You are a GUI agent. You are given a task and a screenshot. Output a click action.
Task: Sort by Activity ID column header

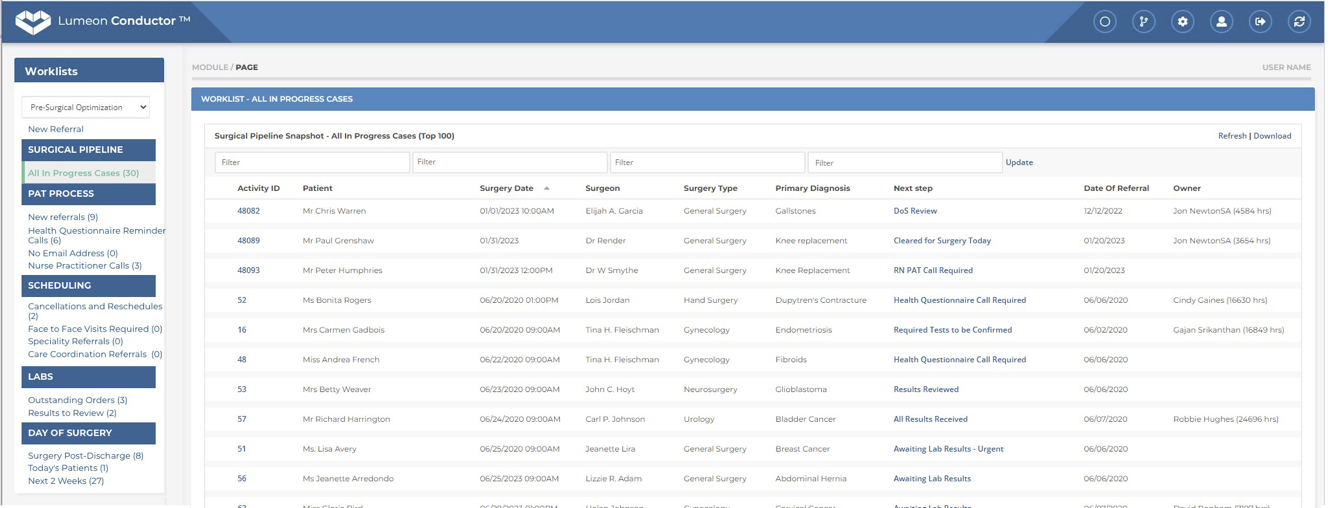(259, 189)
